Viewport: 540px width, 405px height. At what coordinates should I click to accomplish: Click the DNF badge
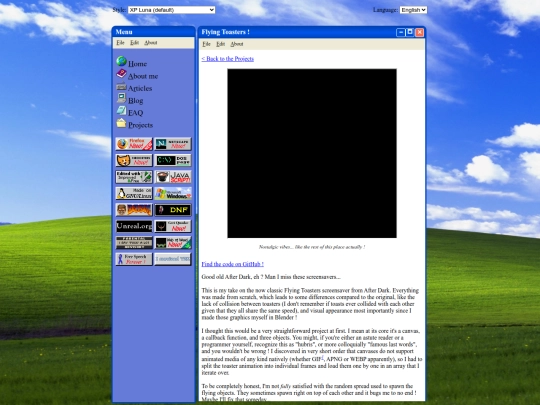[173, 210]
